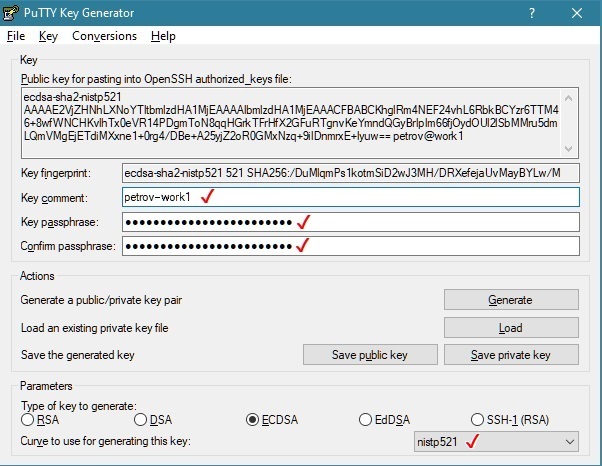Click Load to open existing private key
Image resolution: width=602 pixels, height=466 pixels.
pos(511,328)
